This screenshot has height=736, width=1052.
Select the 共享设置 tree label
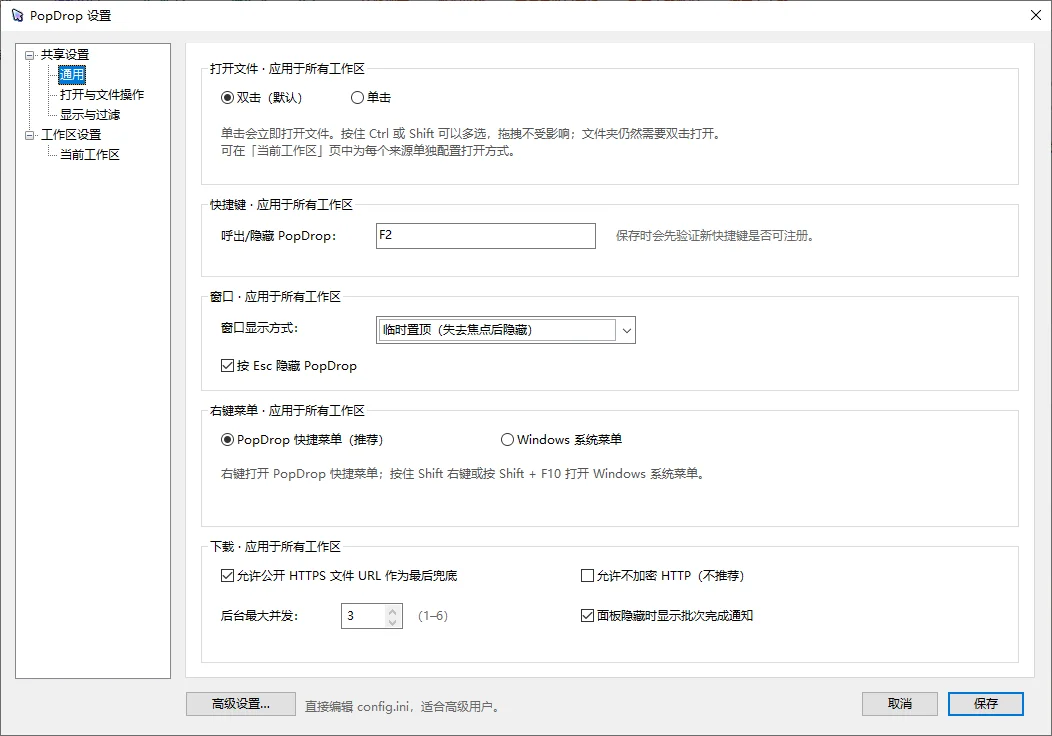tap(65, 55)
